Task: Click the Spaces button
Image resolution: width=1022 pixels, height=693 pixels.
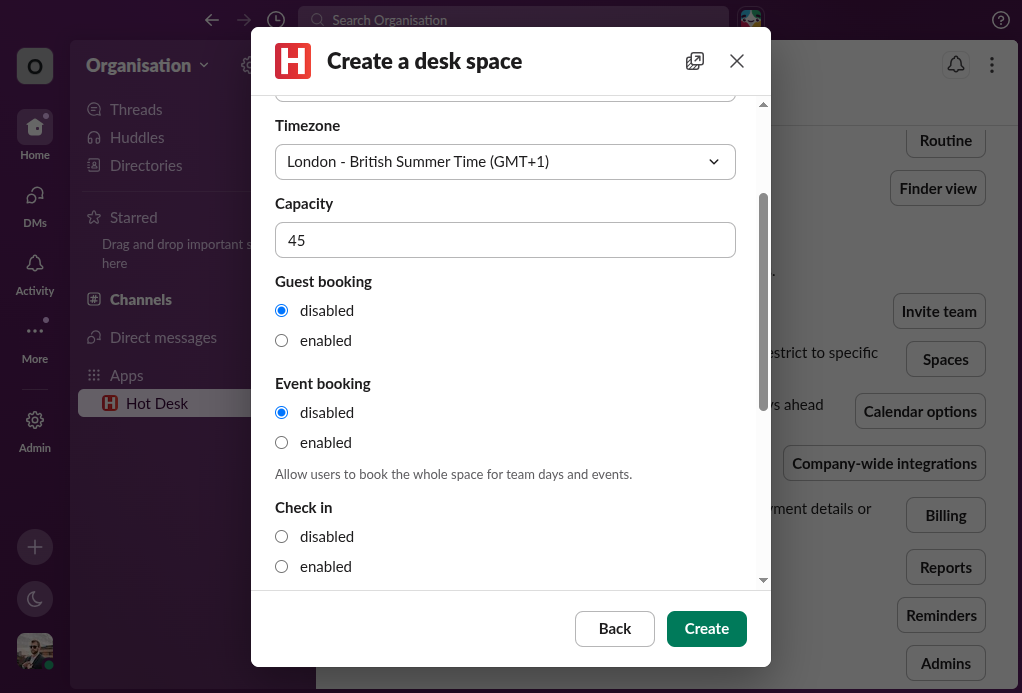Action: coord(946,359)
